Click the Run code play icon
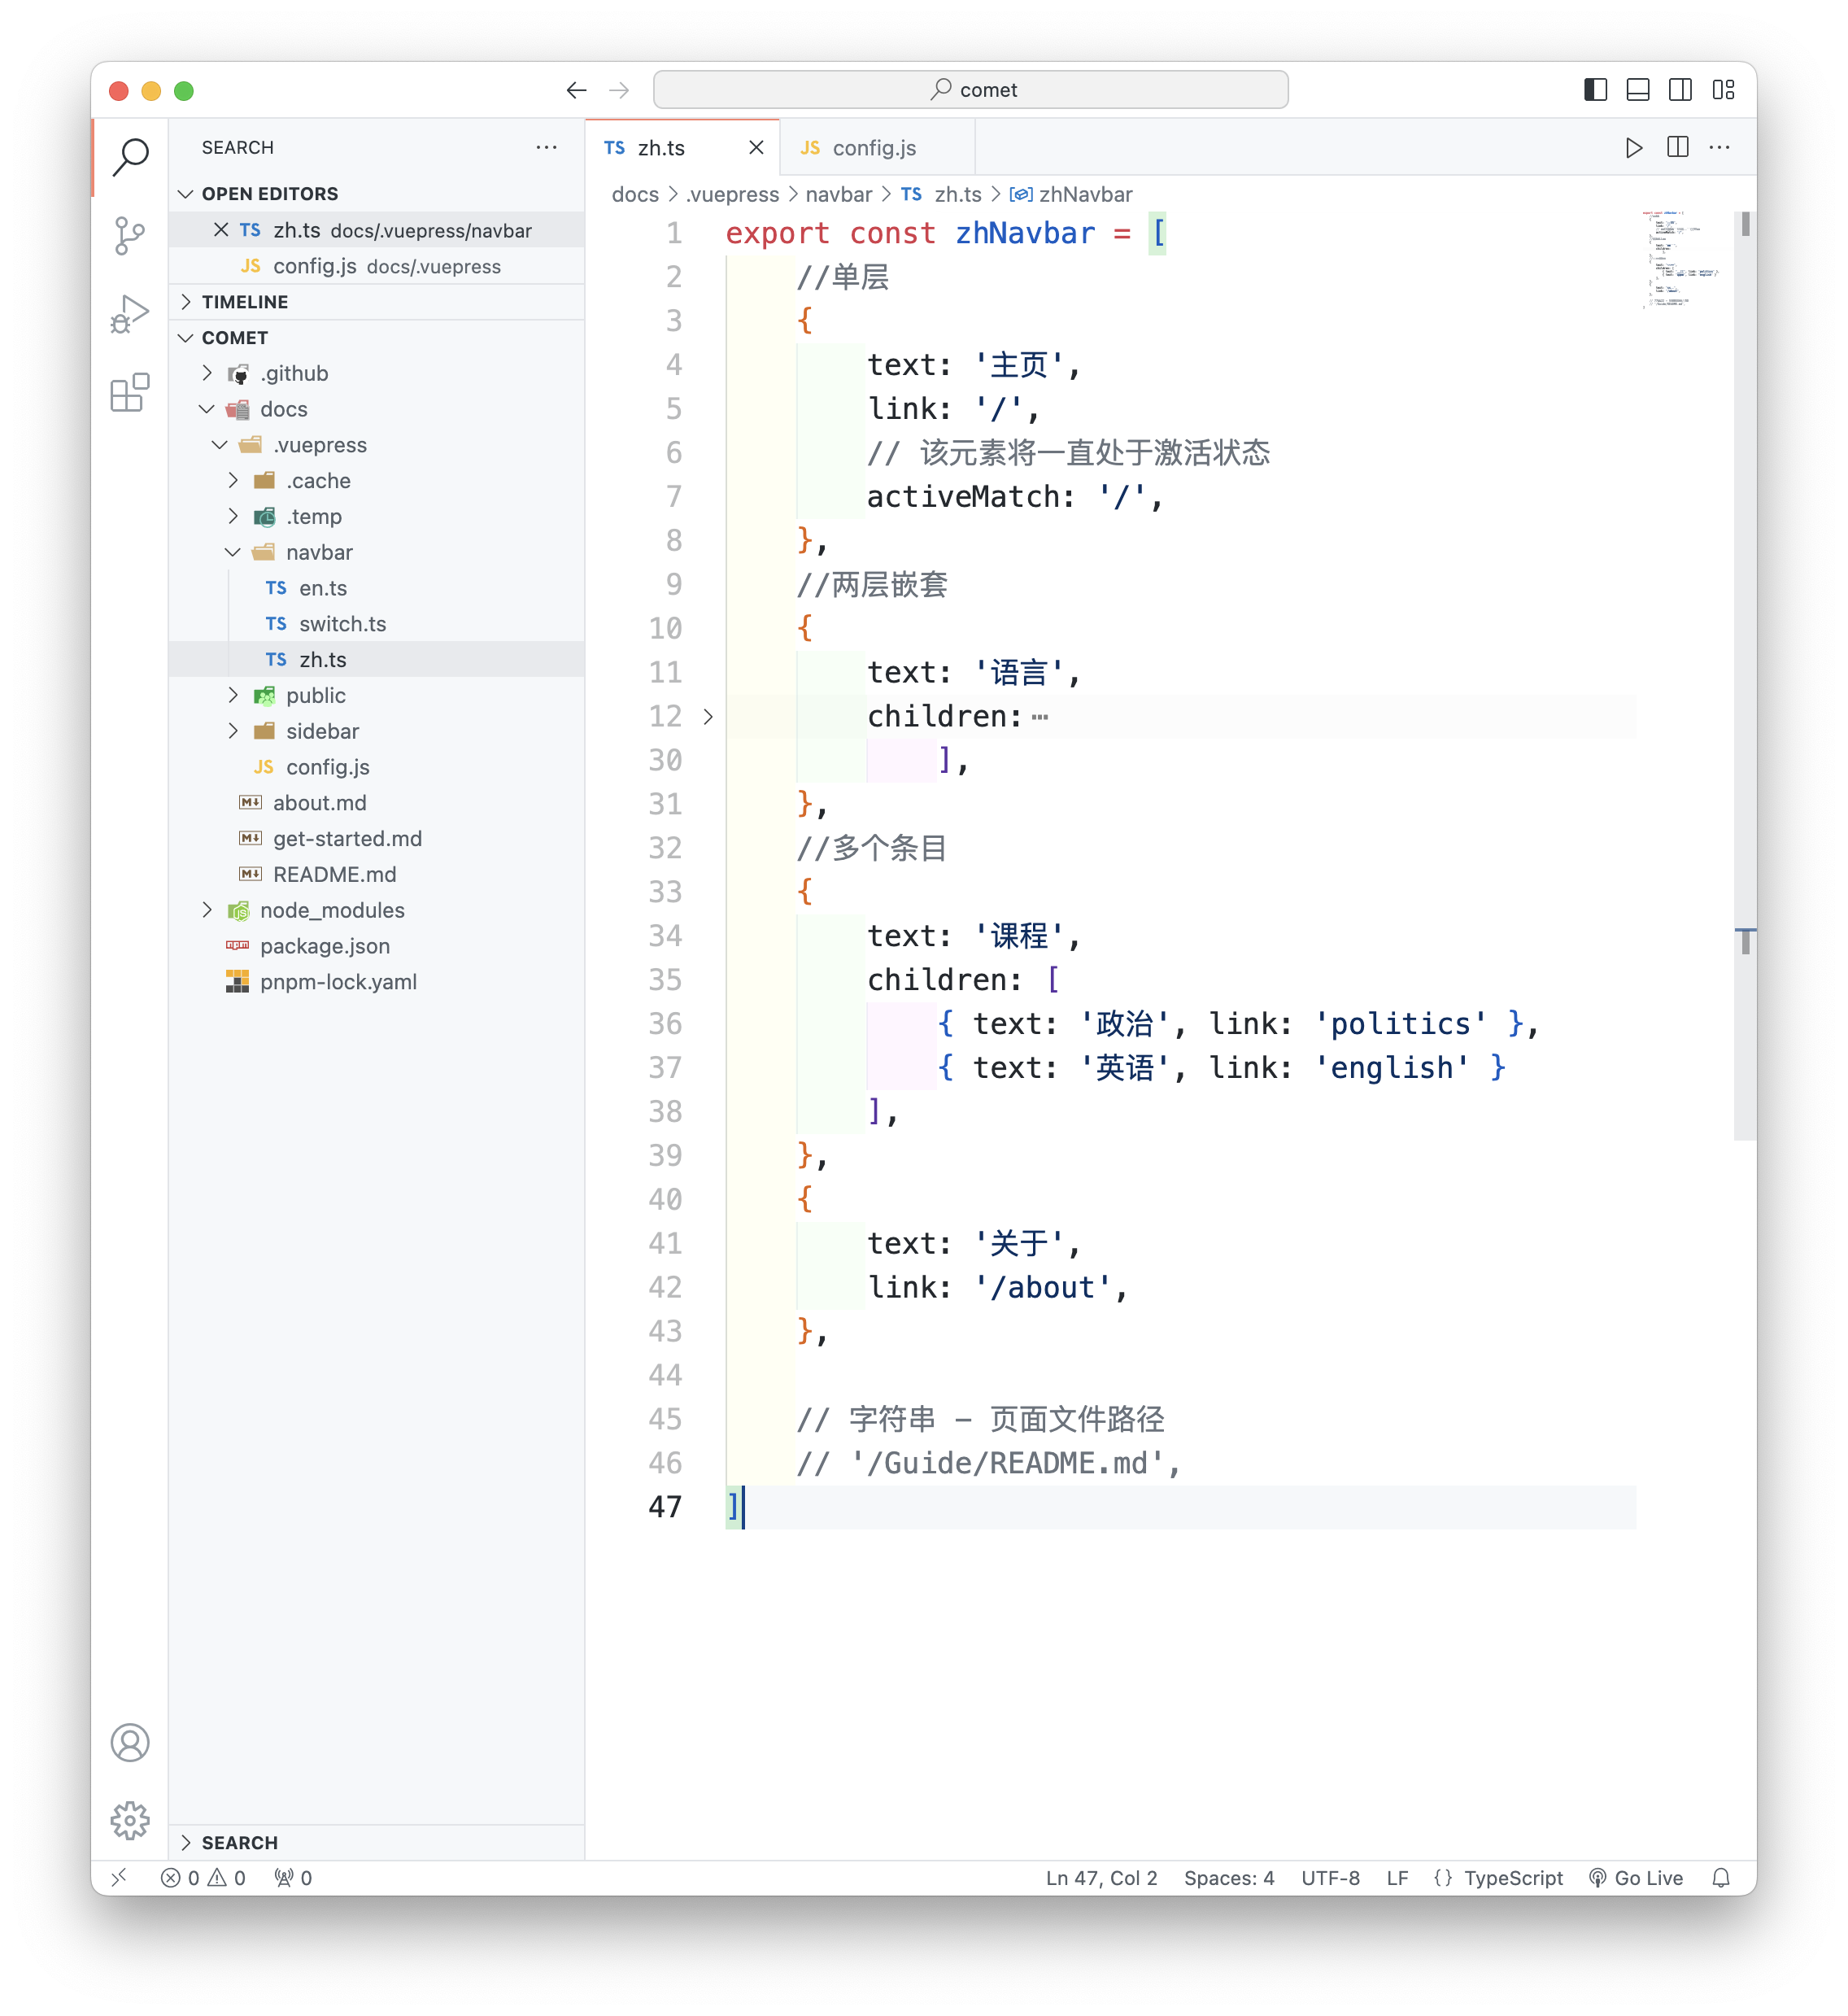Screen dimensions: 1848x2016 (x=1633, y=148)
